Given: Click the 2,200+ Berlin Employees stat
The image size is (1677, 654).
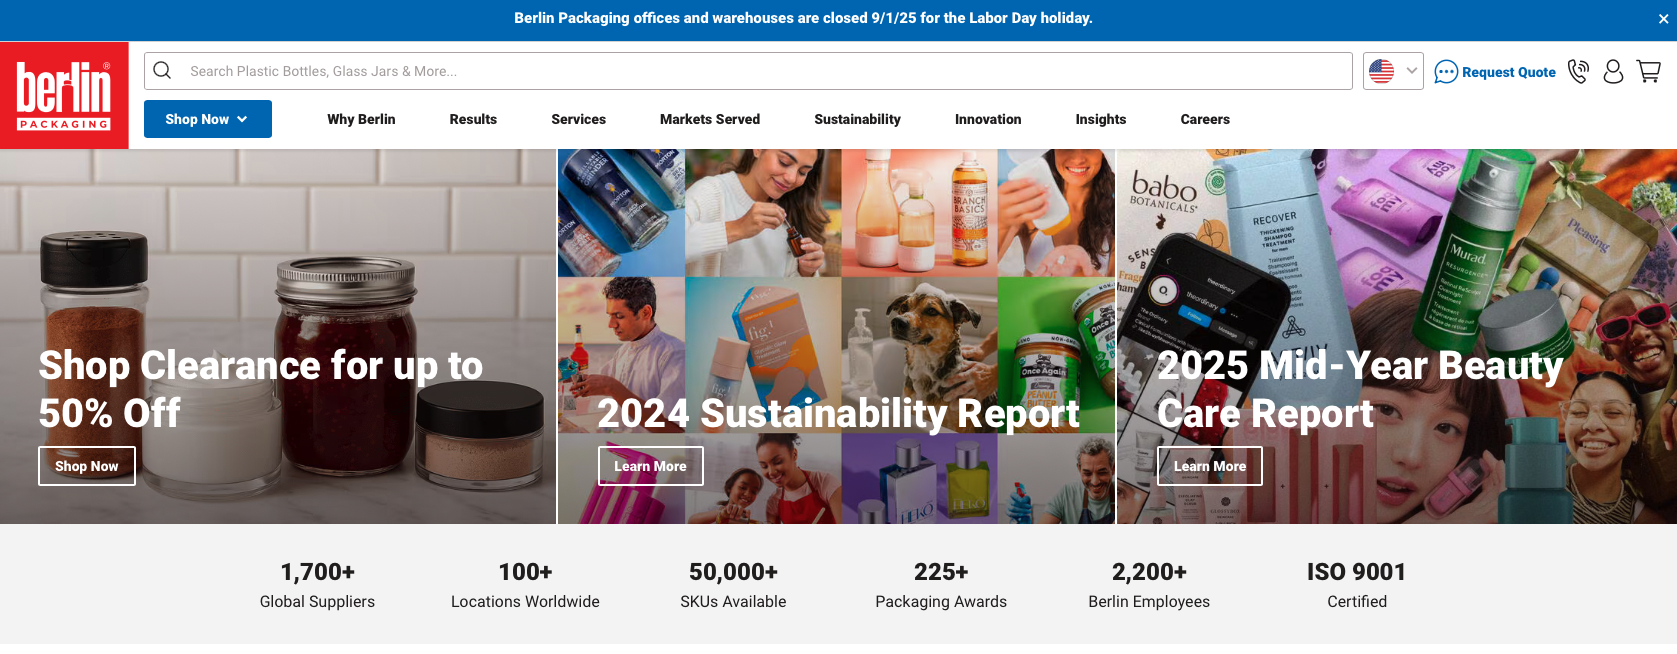Looking at the screenshot, I should click(1149, 585).
